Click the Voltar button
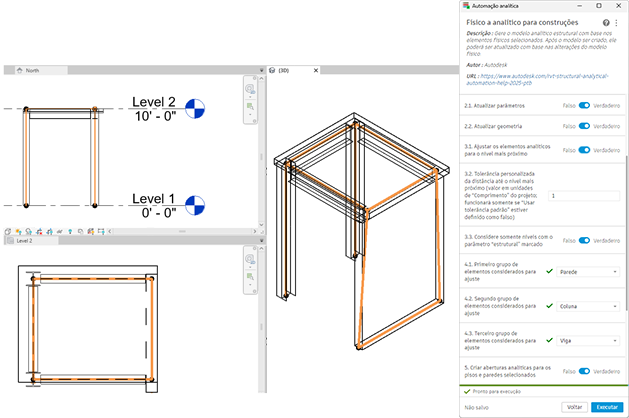Image resolution: width=629 pixels, height=418 pixels. [x=574, y=407]
